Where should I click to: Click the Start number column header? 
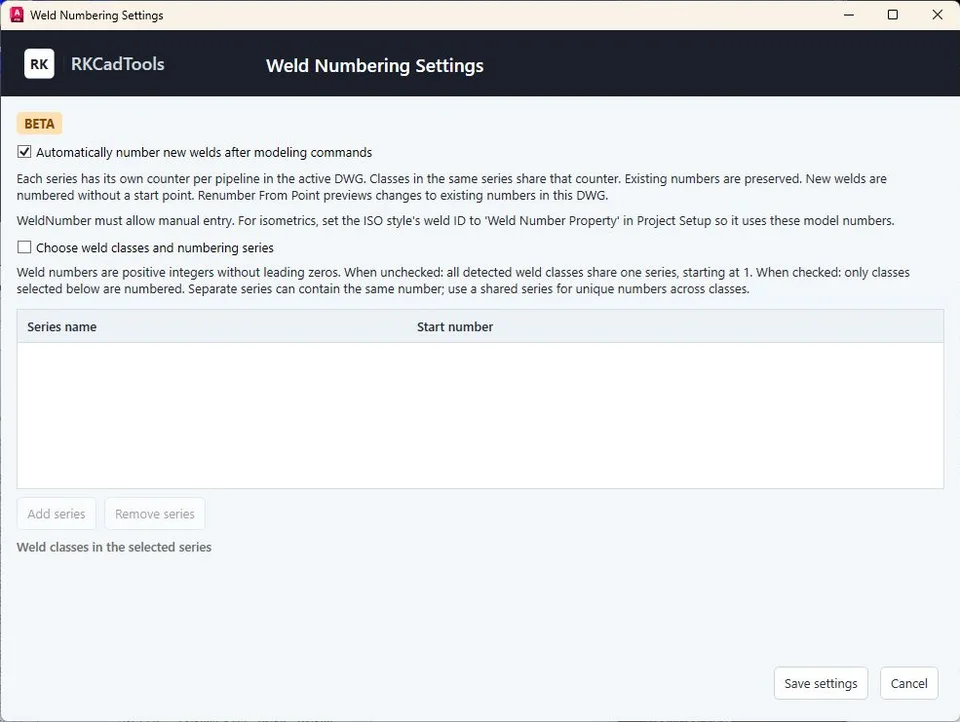[x=455, y=326]
